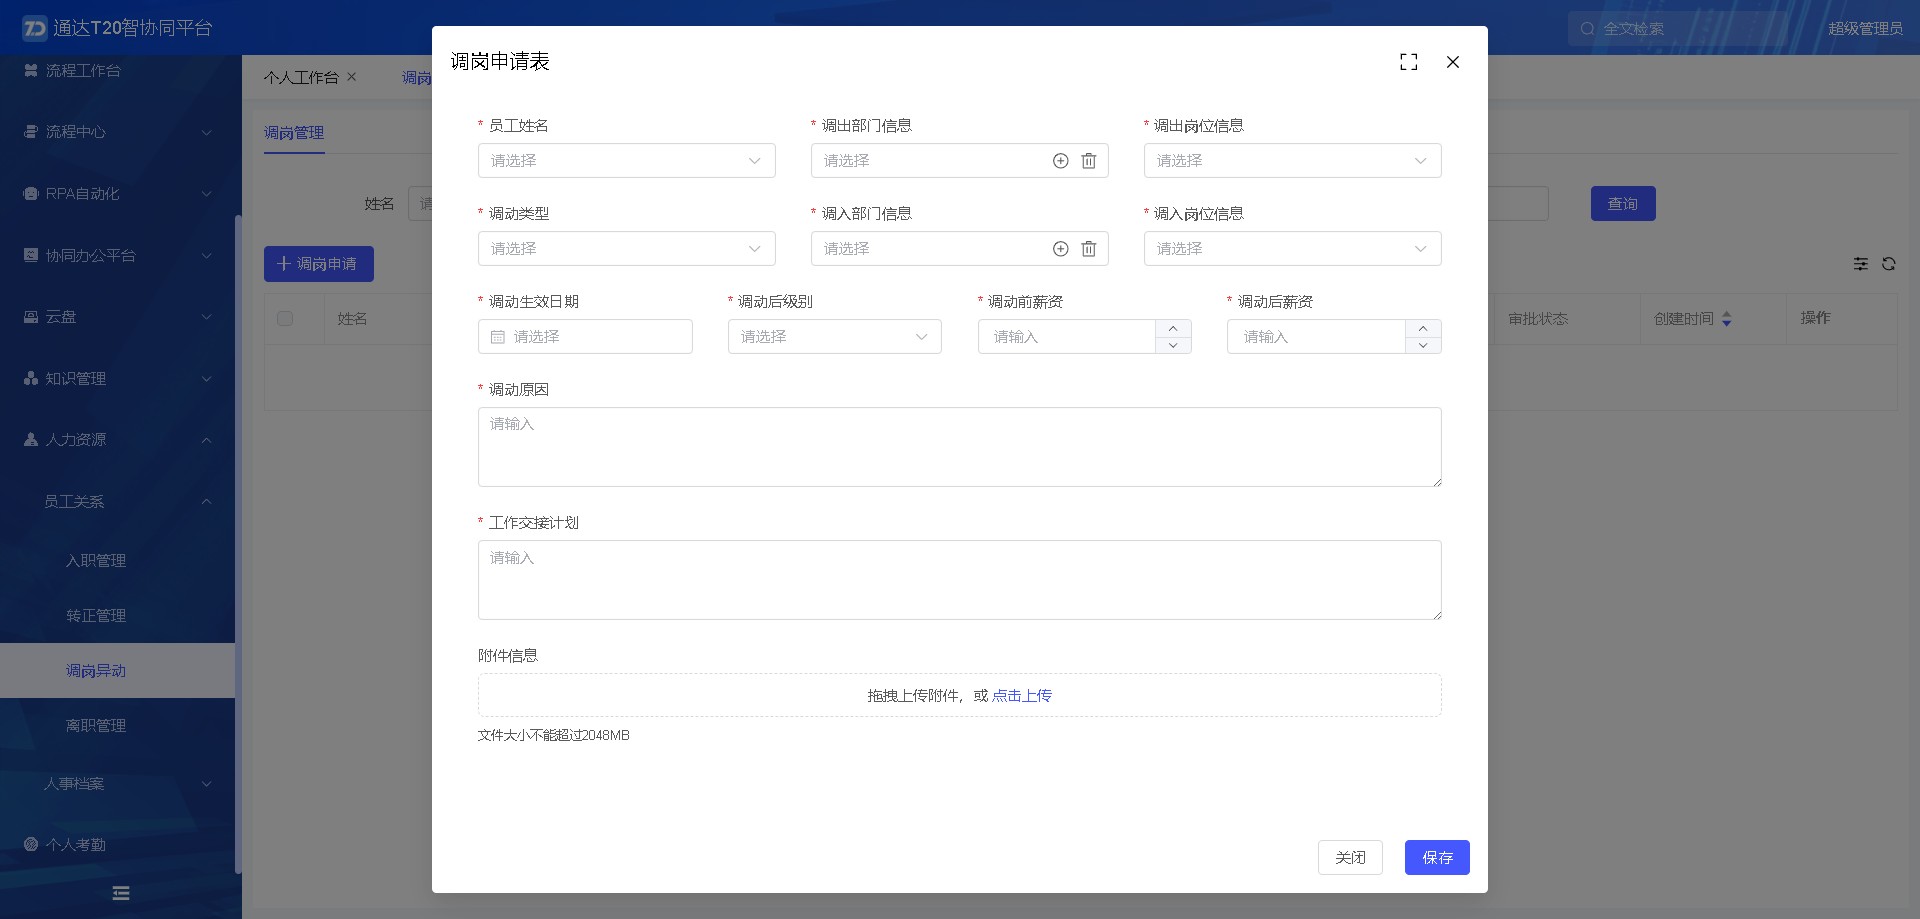Click the add icon in 调出部门信息 field
This screenshot has height=919, width=1920.
click(1061, 161)
